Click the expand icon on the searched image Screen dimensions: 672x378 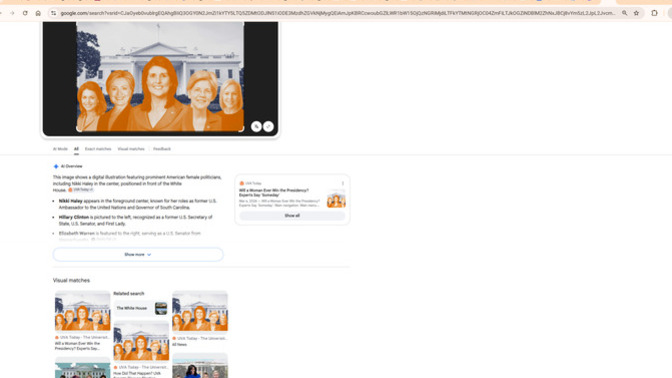(x=268, y=126)
